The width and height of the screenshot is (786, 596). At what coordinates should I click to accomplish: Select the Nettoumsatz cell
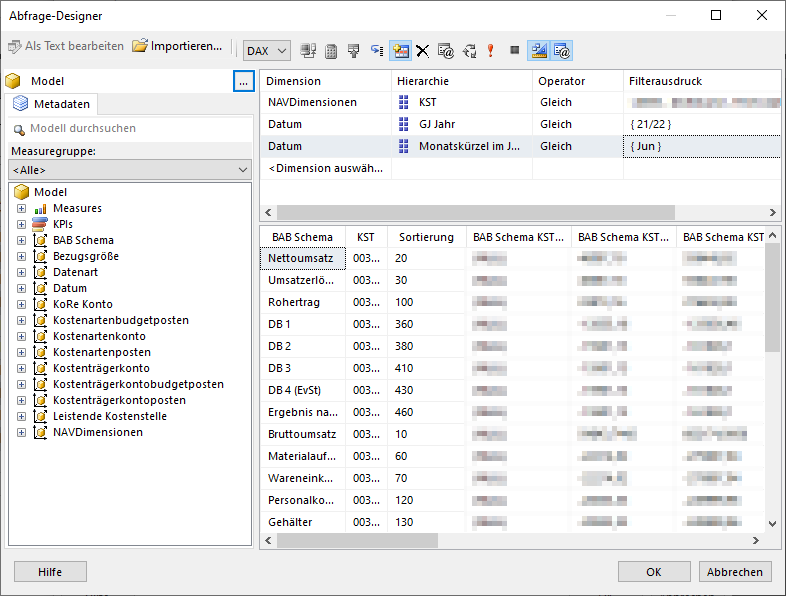(303, 258)
